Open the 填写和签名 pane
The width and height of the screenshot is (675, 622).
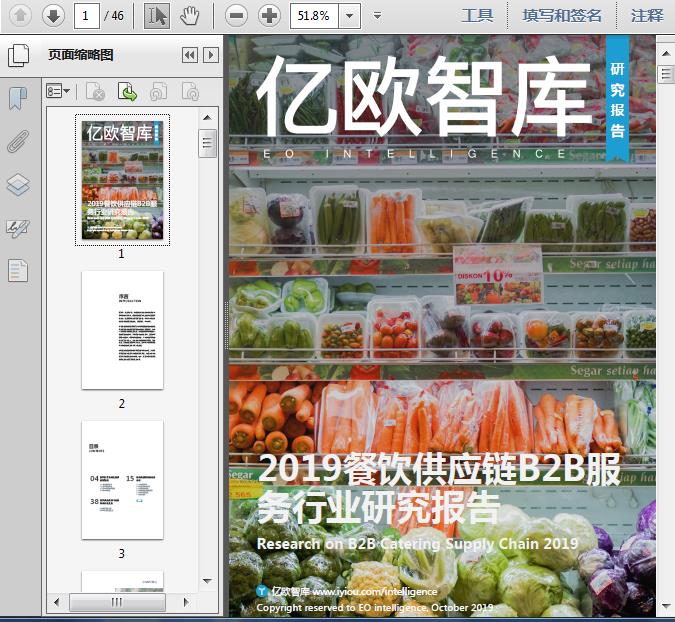pyautogui.click(x=561, y=16)
